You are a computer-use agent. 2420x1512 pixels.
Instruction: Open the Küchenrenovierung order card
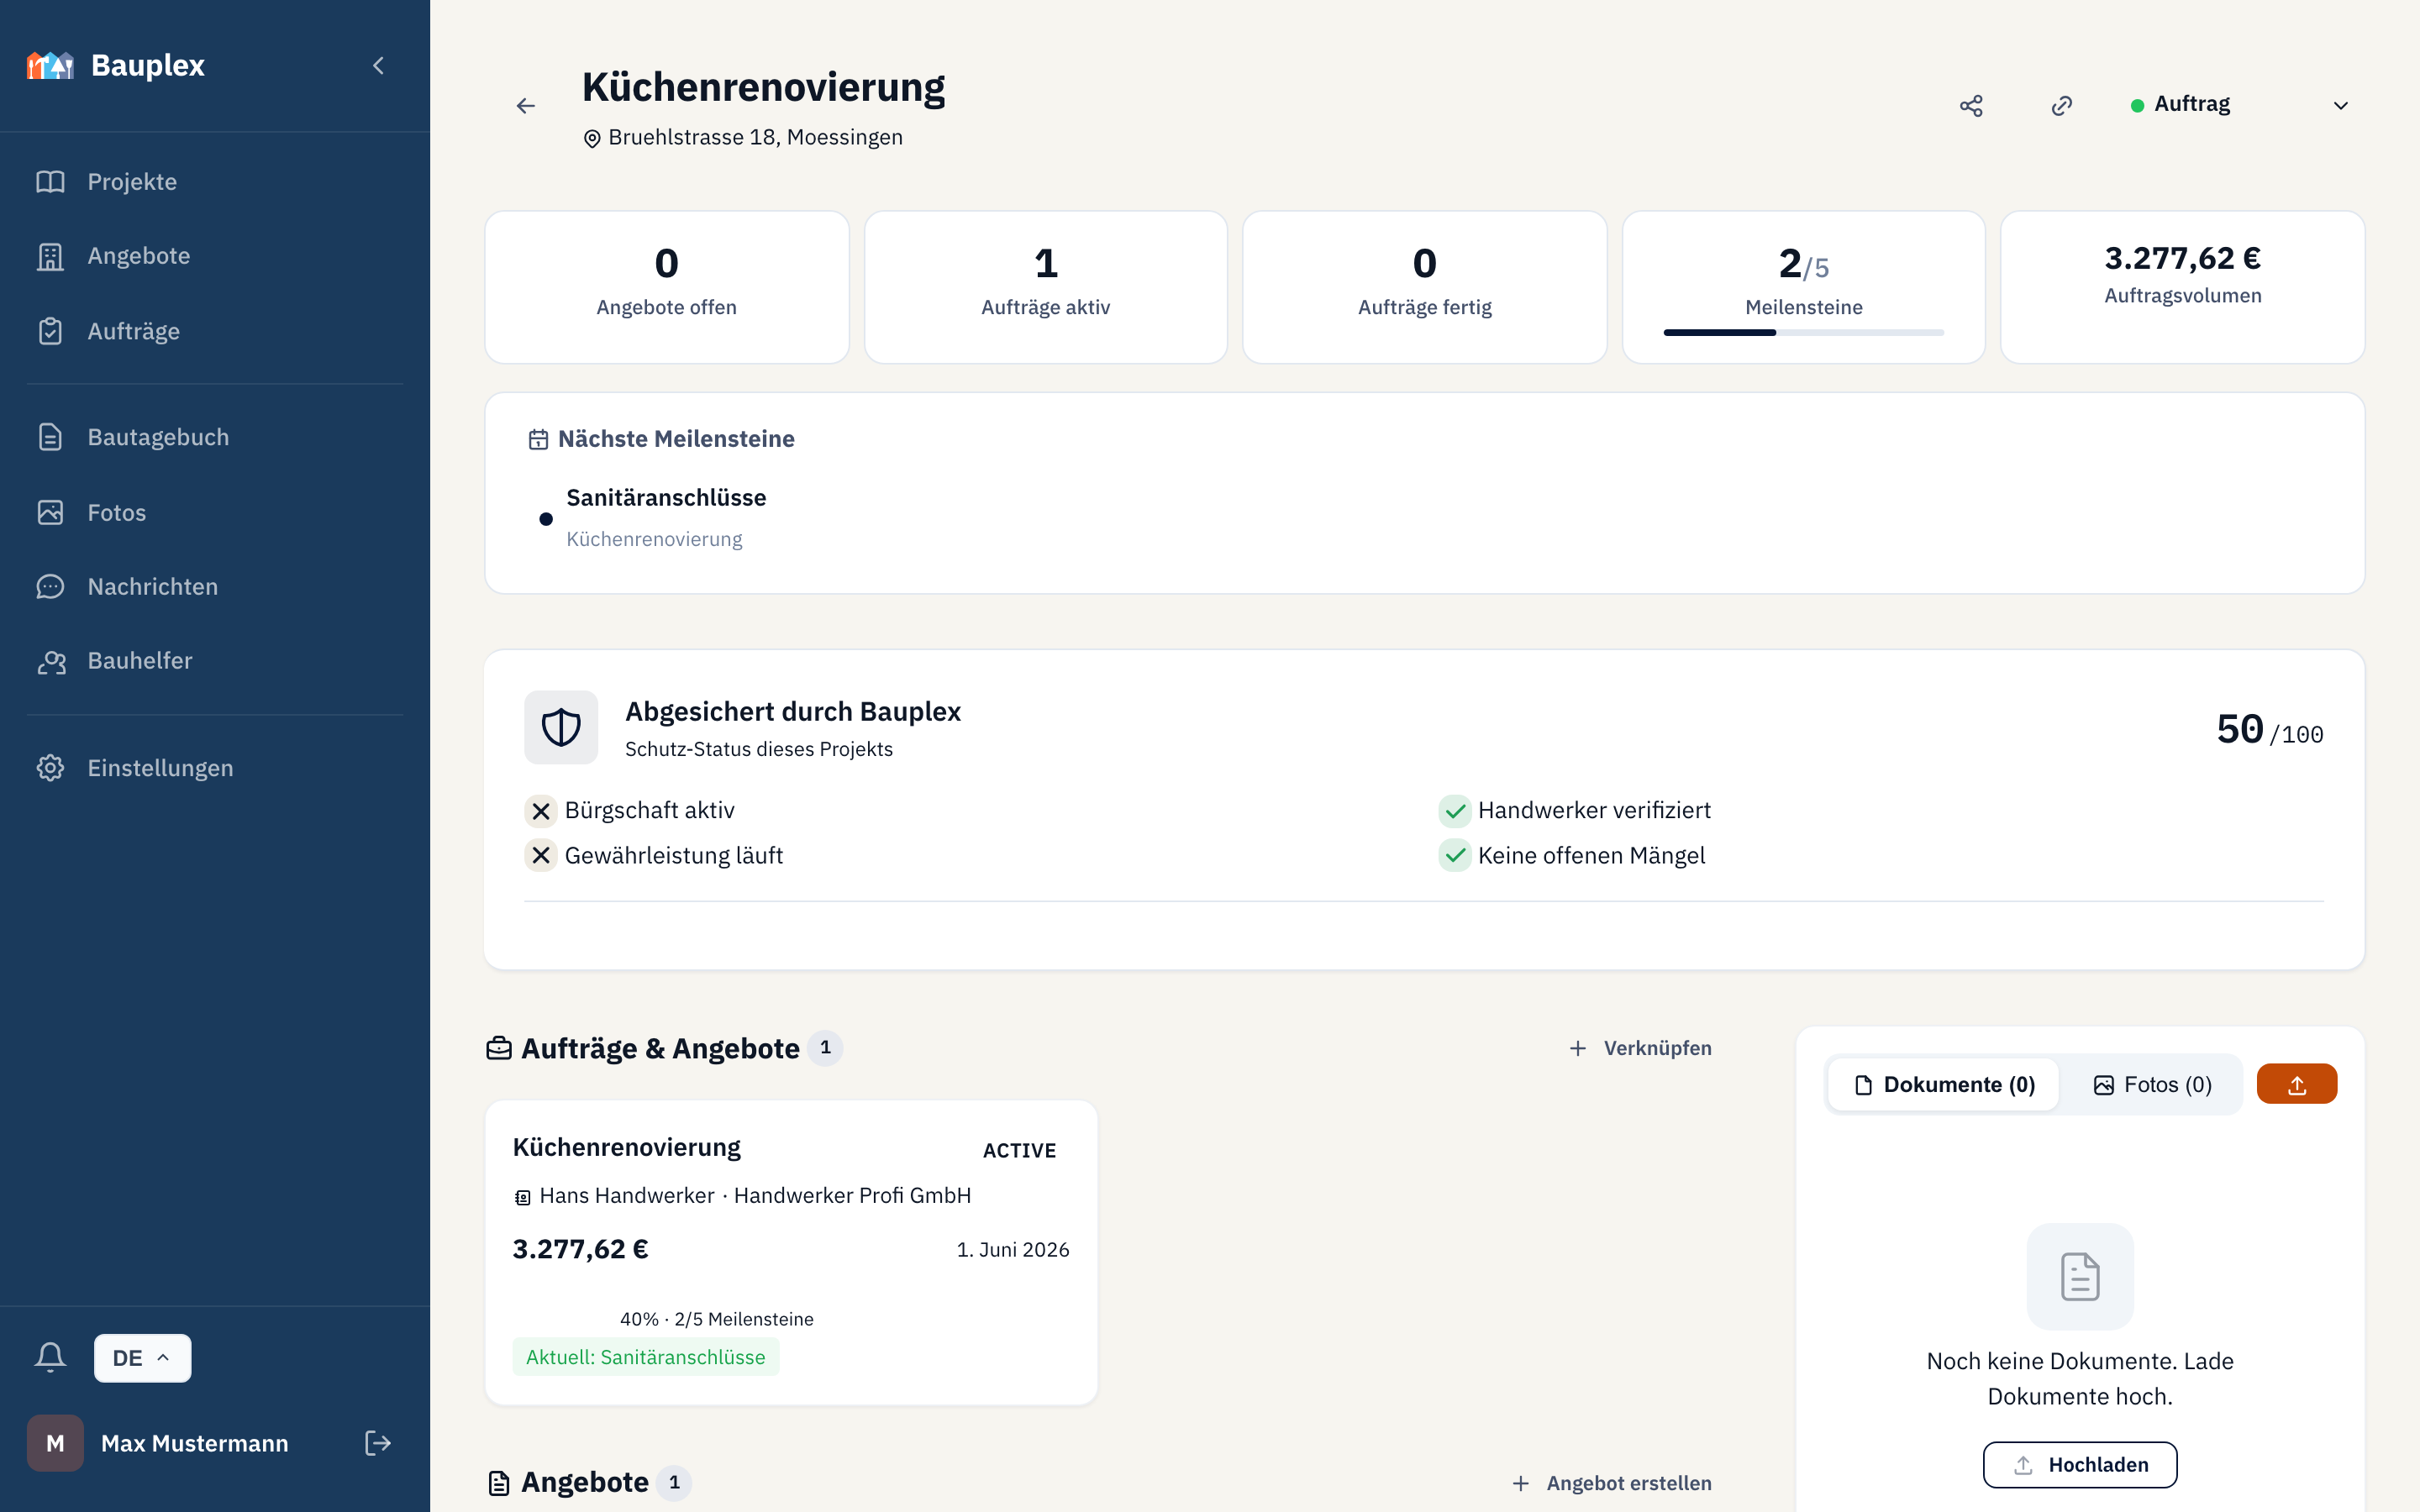pos(791,1252)
